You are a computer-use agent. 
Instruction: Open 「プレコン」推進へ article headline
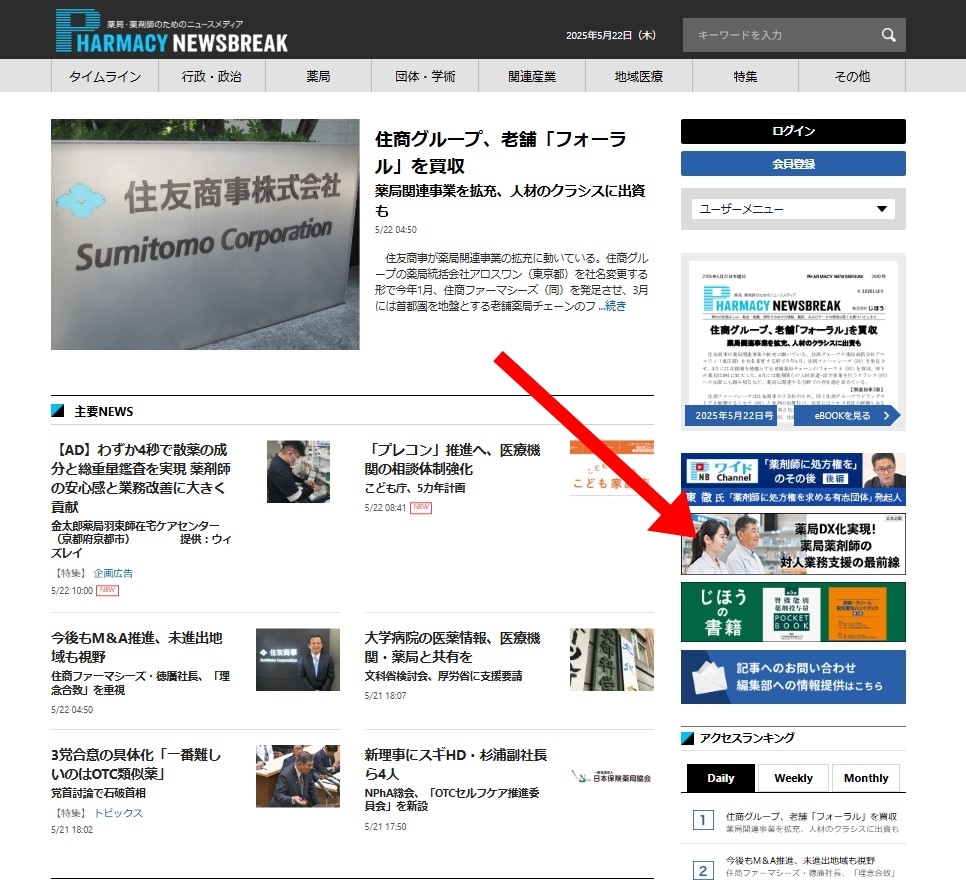(x=452, y=459)
